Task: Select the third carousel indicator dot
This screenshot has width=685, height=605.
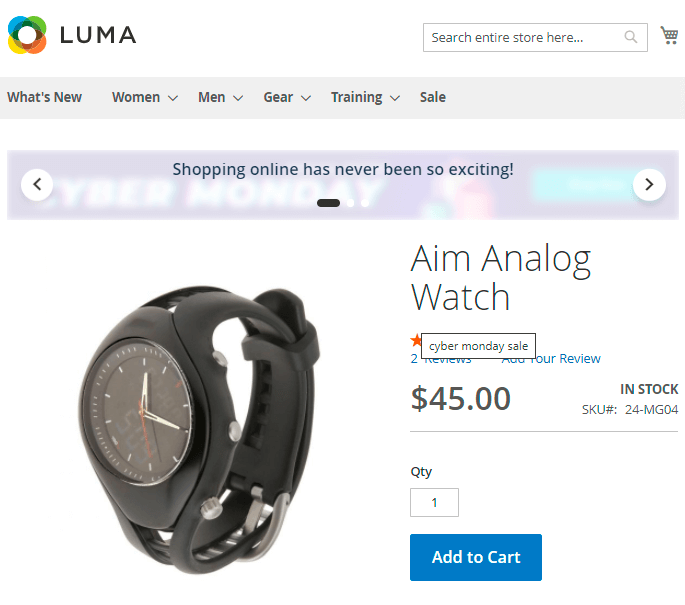Action: point(365,203)
